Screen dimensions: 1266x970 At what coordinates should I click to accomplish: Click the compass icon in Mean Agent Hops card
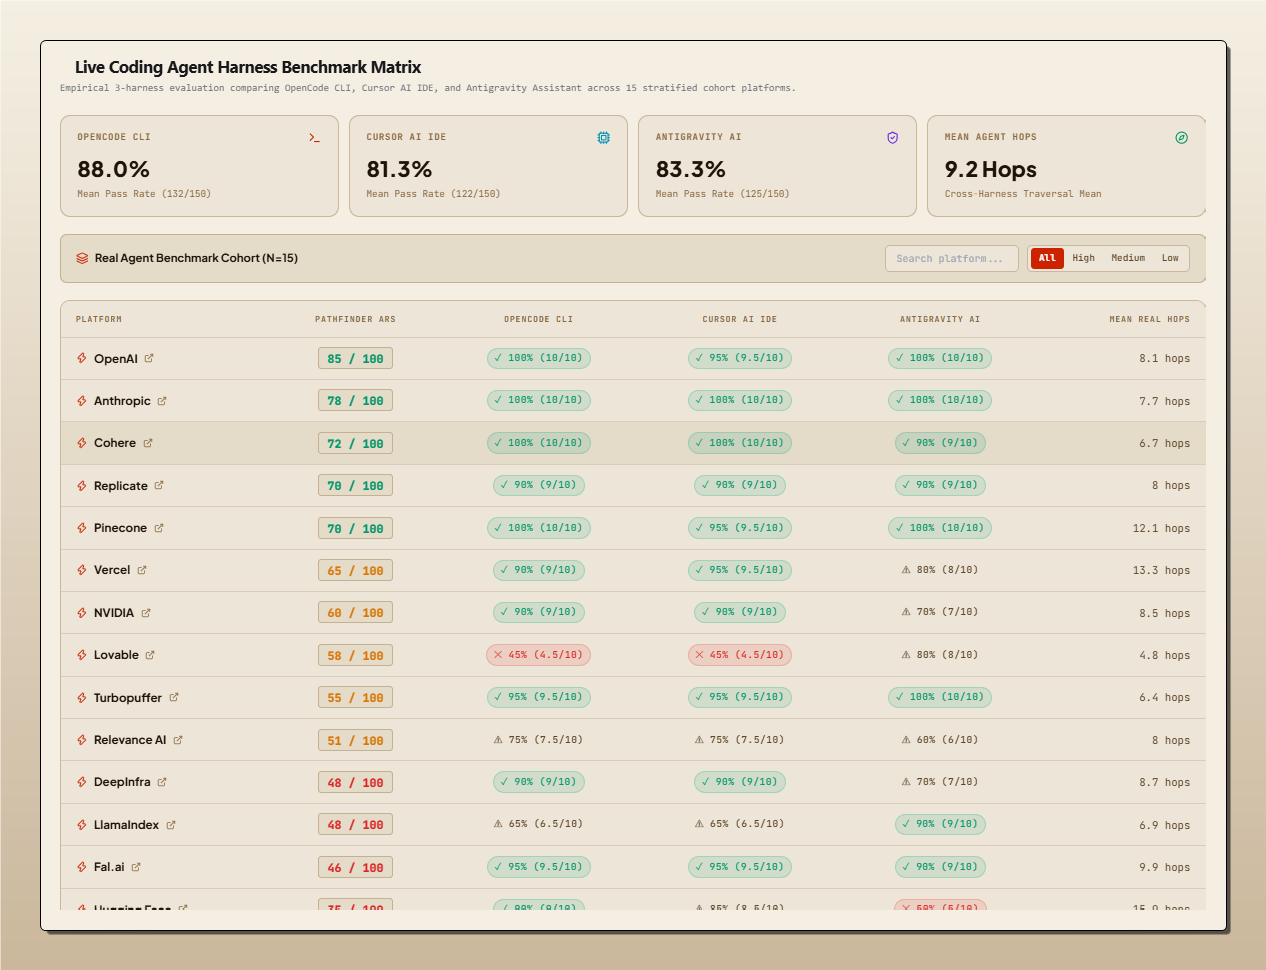click(x=1181, y=138)
